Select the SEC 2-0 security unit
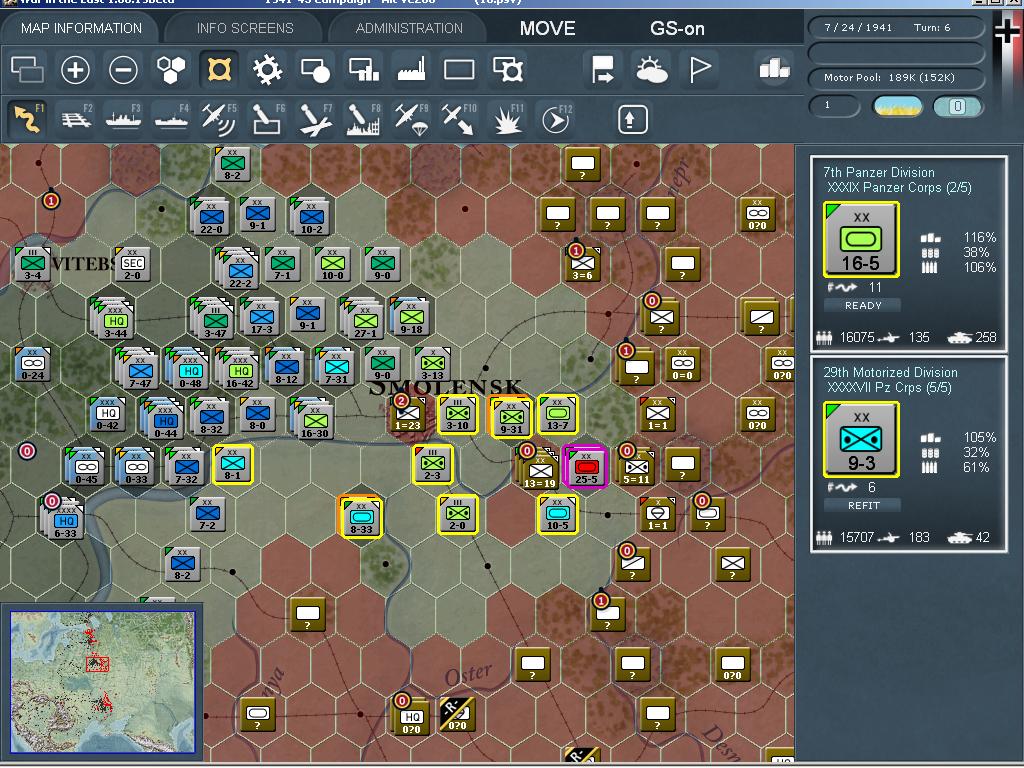 click(x=132, y=264)
